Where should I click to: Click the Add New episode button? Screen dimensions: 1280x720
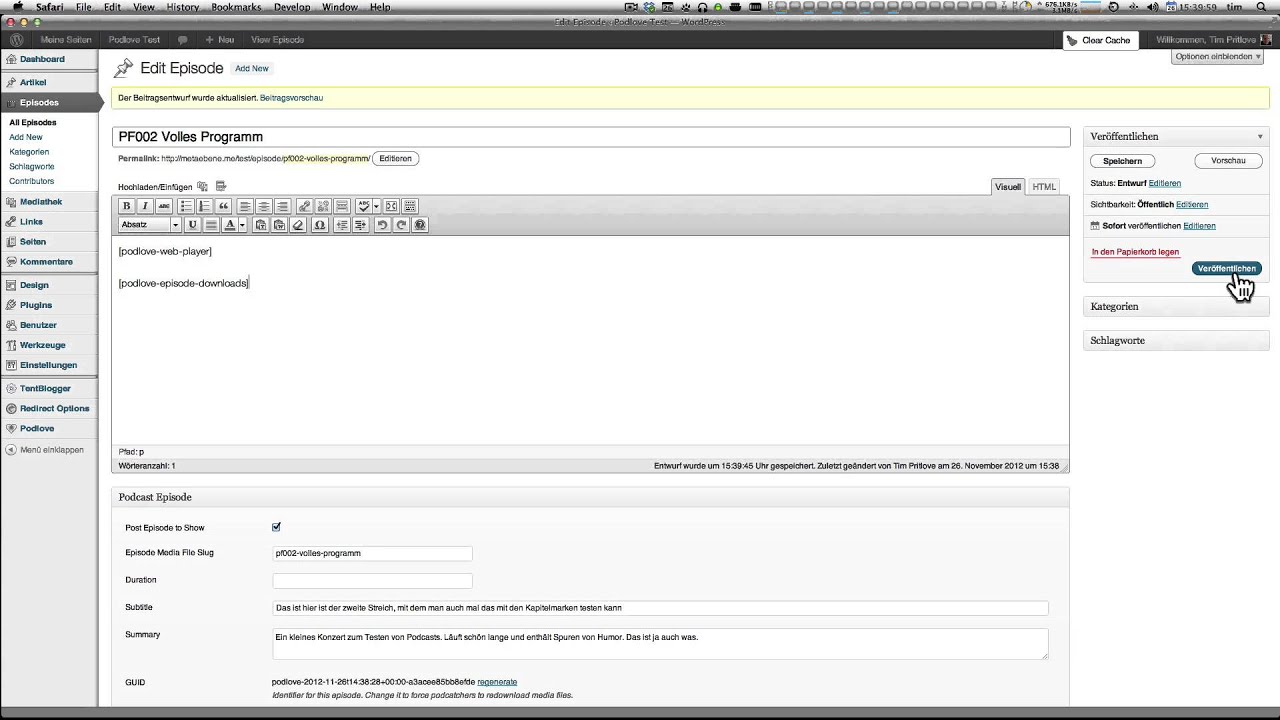point(252,68)
